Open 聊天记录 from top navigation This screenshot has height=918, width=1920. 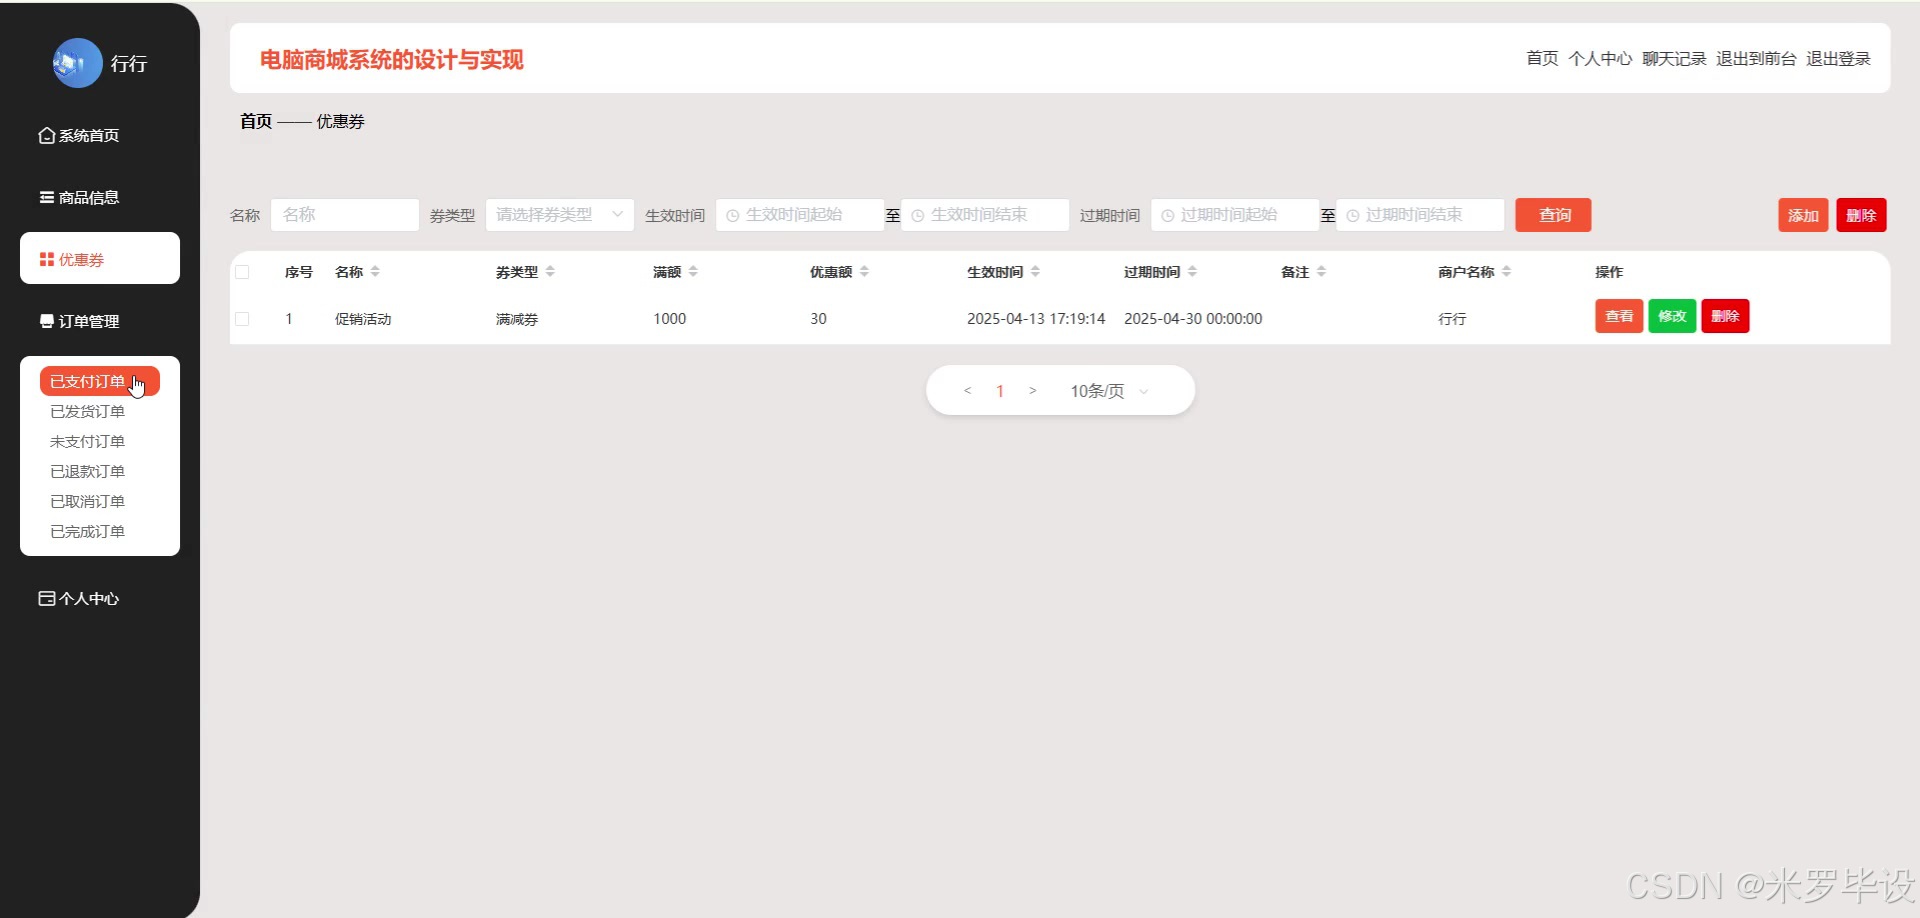[x=1674, y=58]
